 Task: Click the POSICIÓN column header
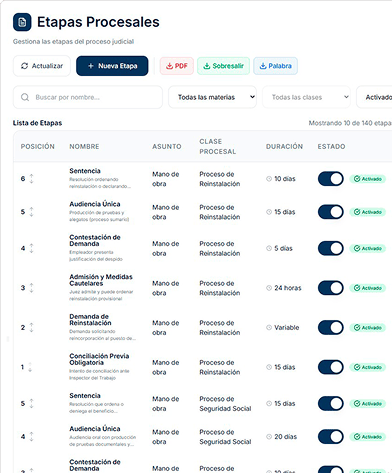point(38,146)
